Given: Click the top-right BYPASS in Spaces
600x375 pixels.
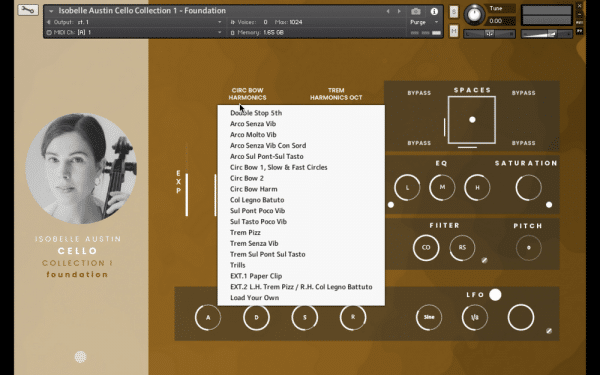Looking at the screenshot, I should click(x=523, y=93).
